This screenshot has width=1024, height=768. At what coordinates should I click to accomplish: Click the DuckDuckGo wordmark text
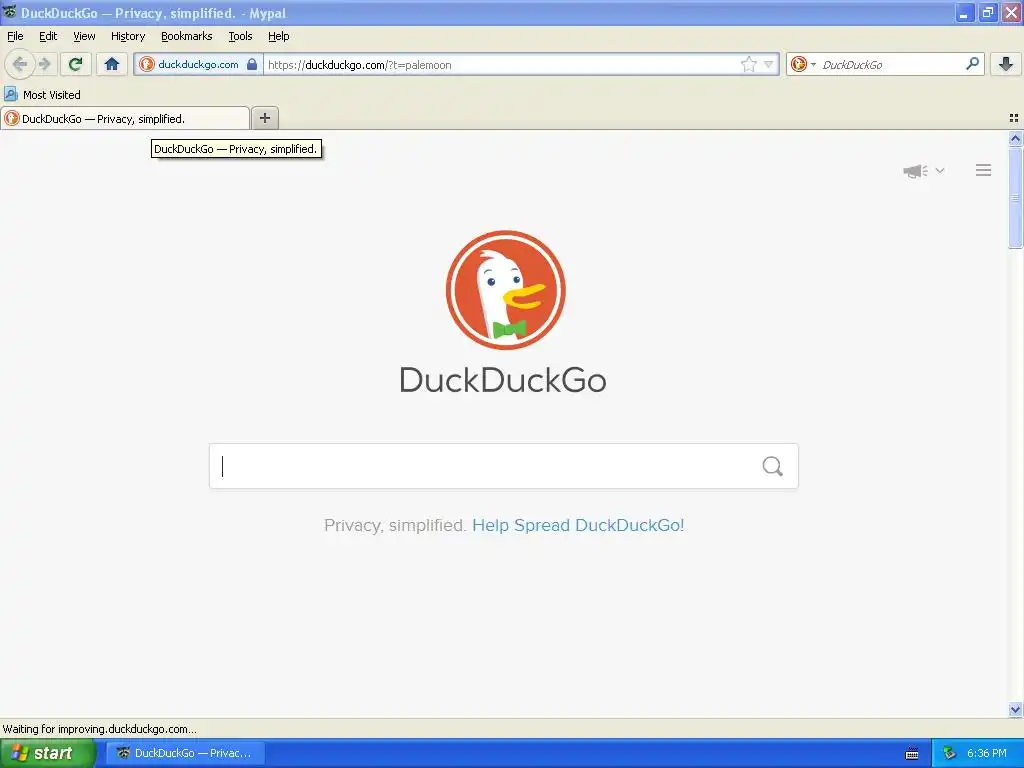click(503, 380)
